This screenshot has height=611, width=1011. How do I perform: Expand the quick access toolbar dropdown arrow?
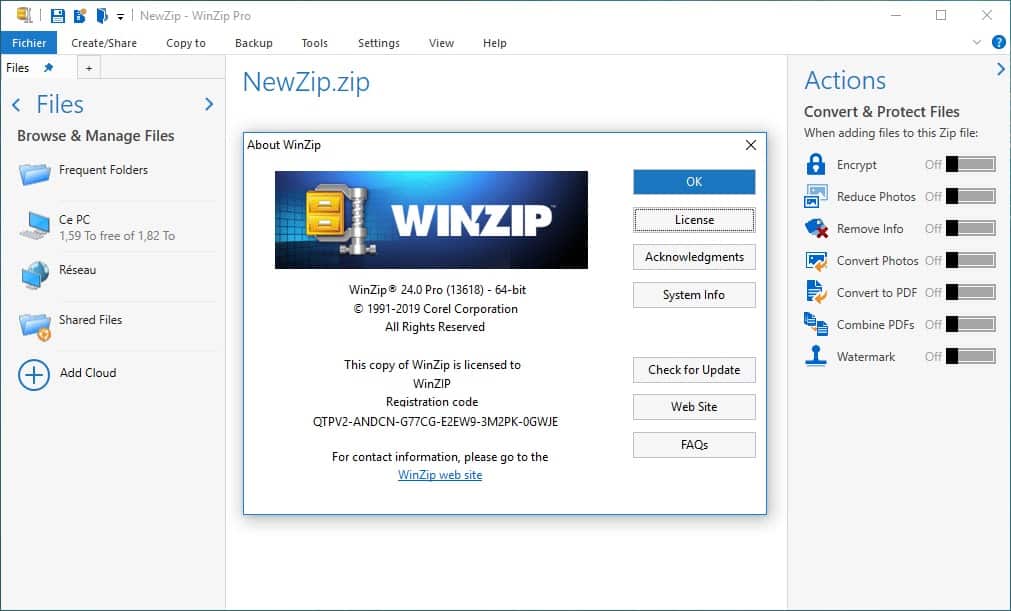pos(120,16)
